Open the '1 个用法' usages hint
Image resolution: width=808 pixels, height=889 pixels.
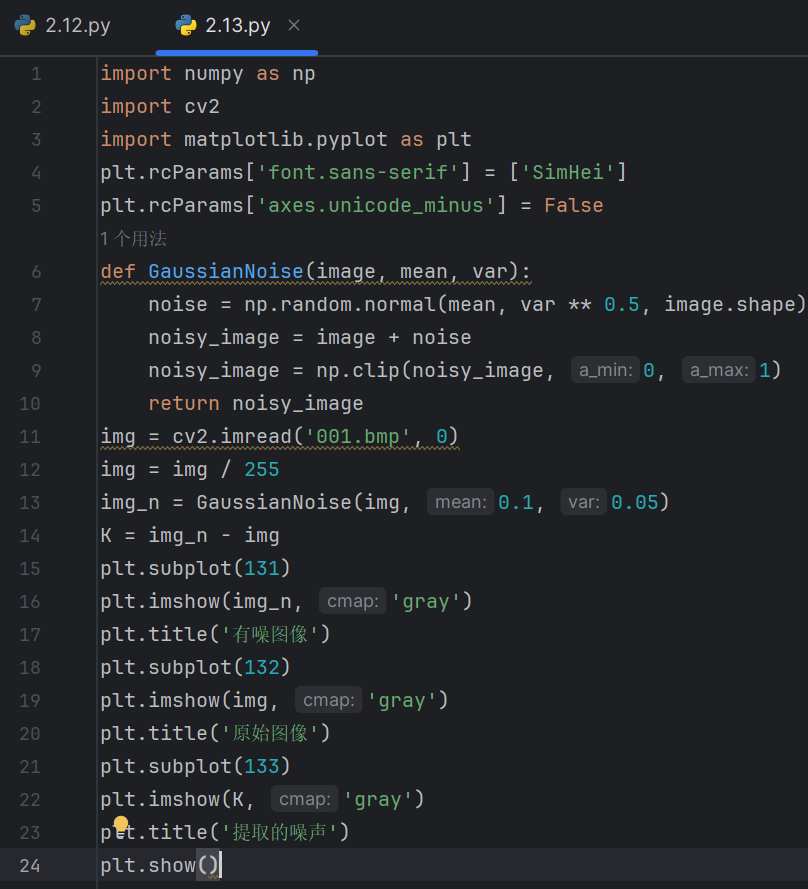[x=134, y=239]
